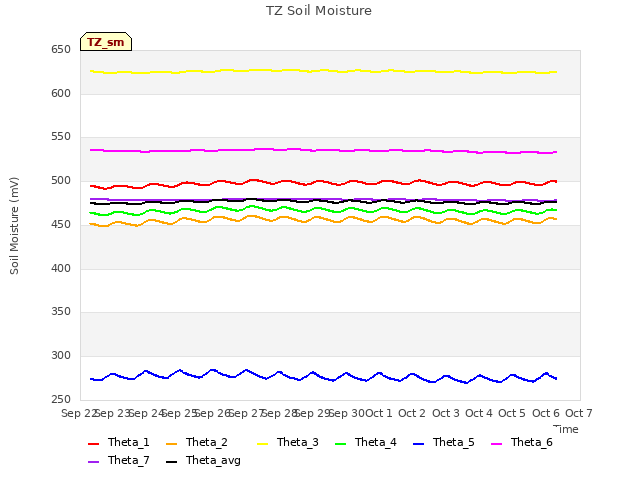Click the 250 y-axis tick label

point(61,400)
